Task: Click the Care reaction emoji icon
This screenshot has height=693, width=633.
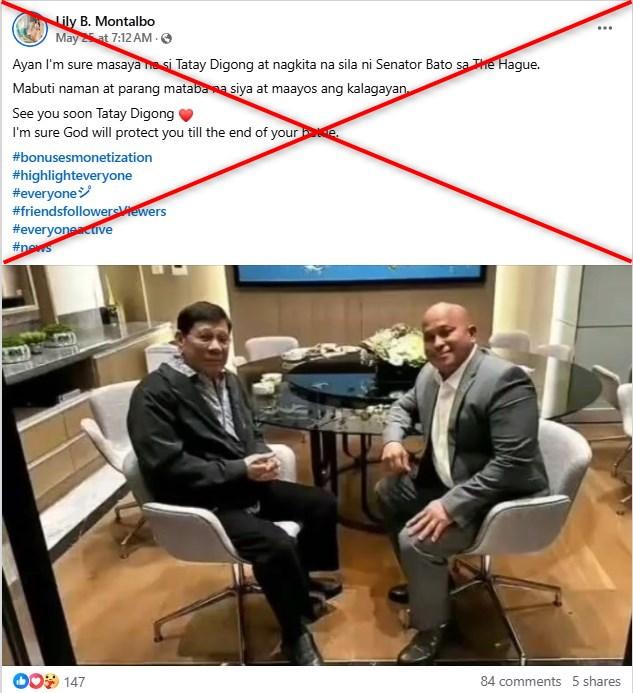Action: tap(51, 681)
